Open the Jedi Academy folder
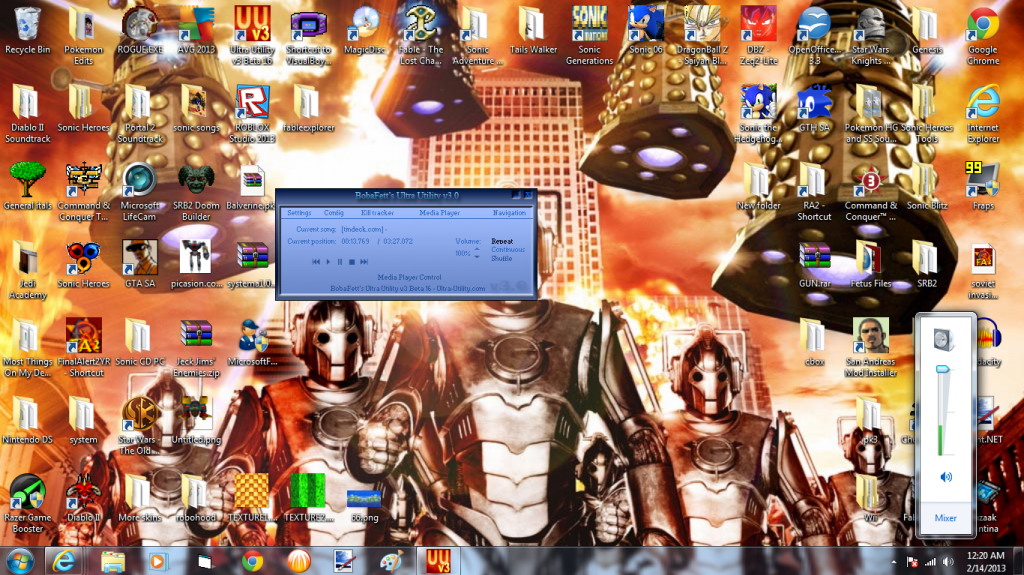The height and width of the screenshot is (575, 1024). pos(27,269)
